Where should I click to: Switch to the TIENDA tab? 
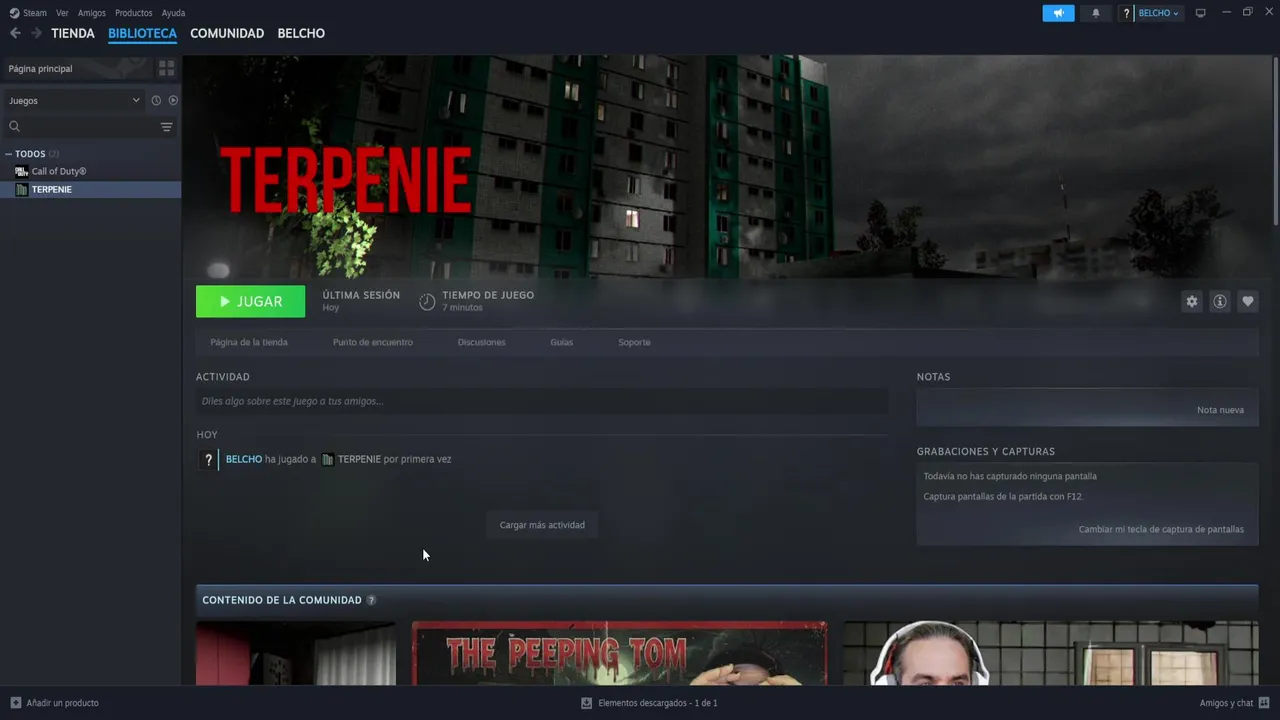click(73, 33)
